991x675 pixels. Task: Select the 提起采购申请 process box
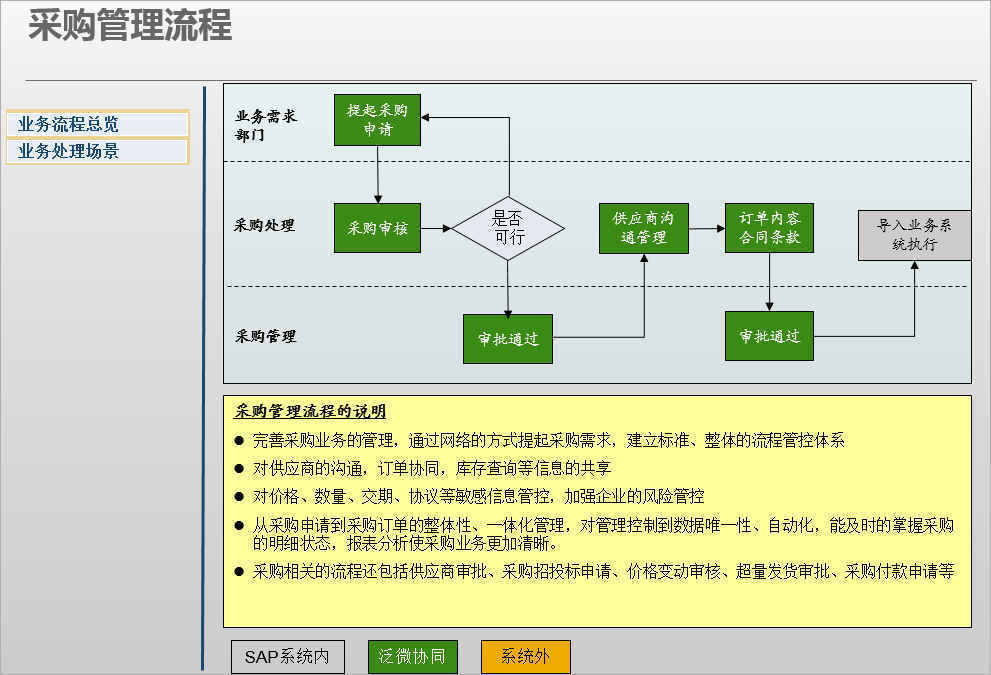pyautogui.click(x=377, y=120)
